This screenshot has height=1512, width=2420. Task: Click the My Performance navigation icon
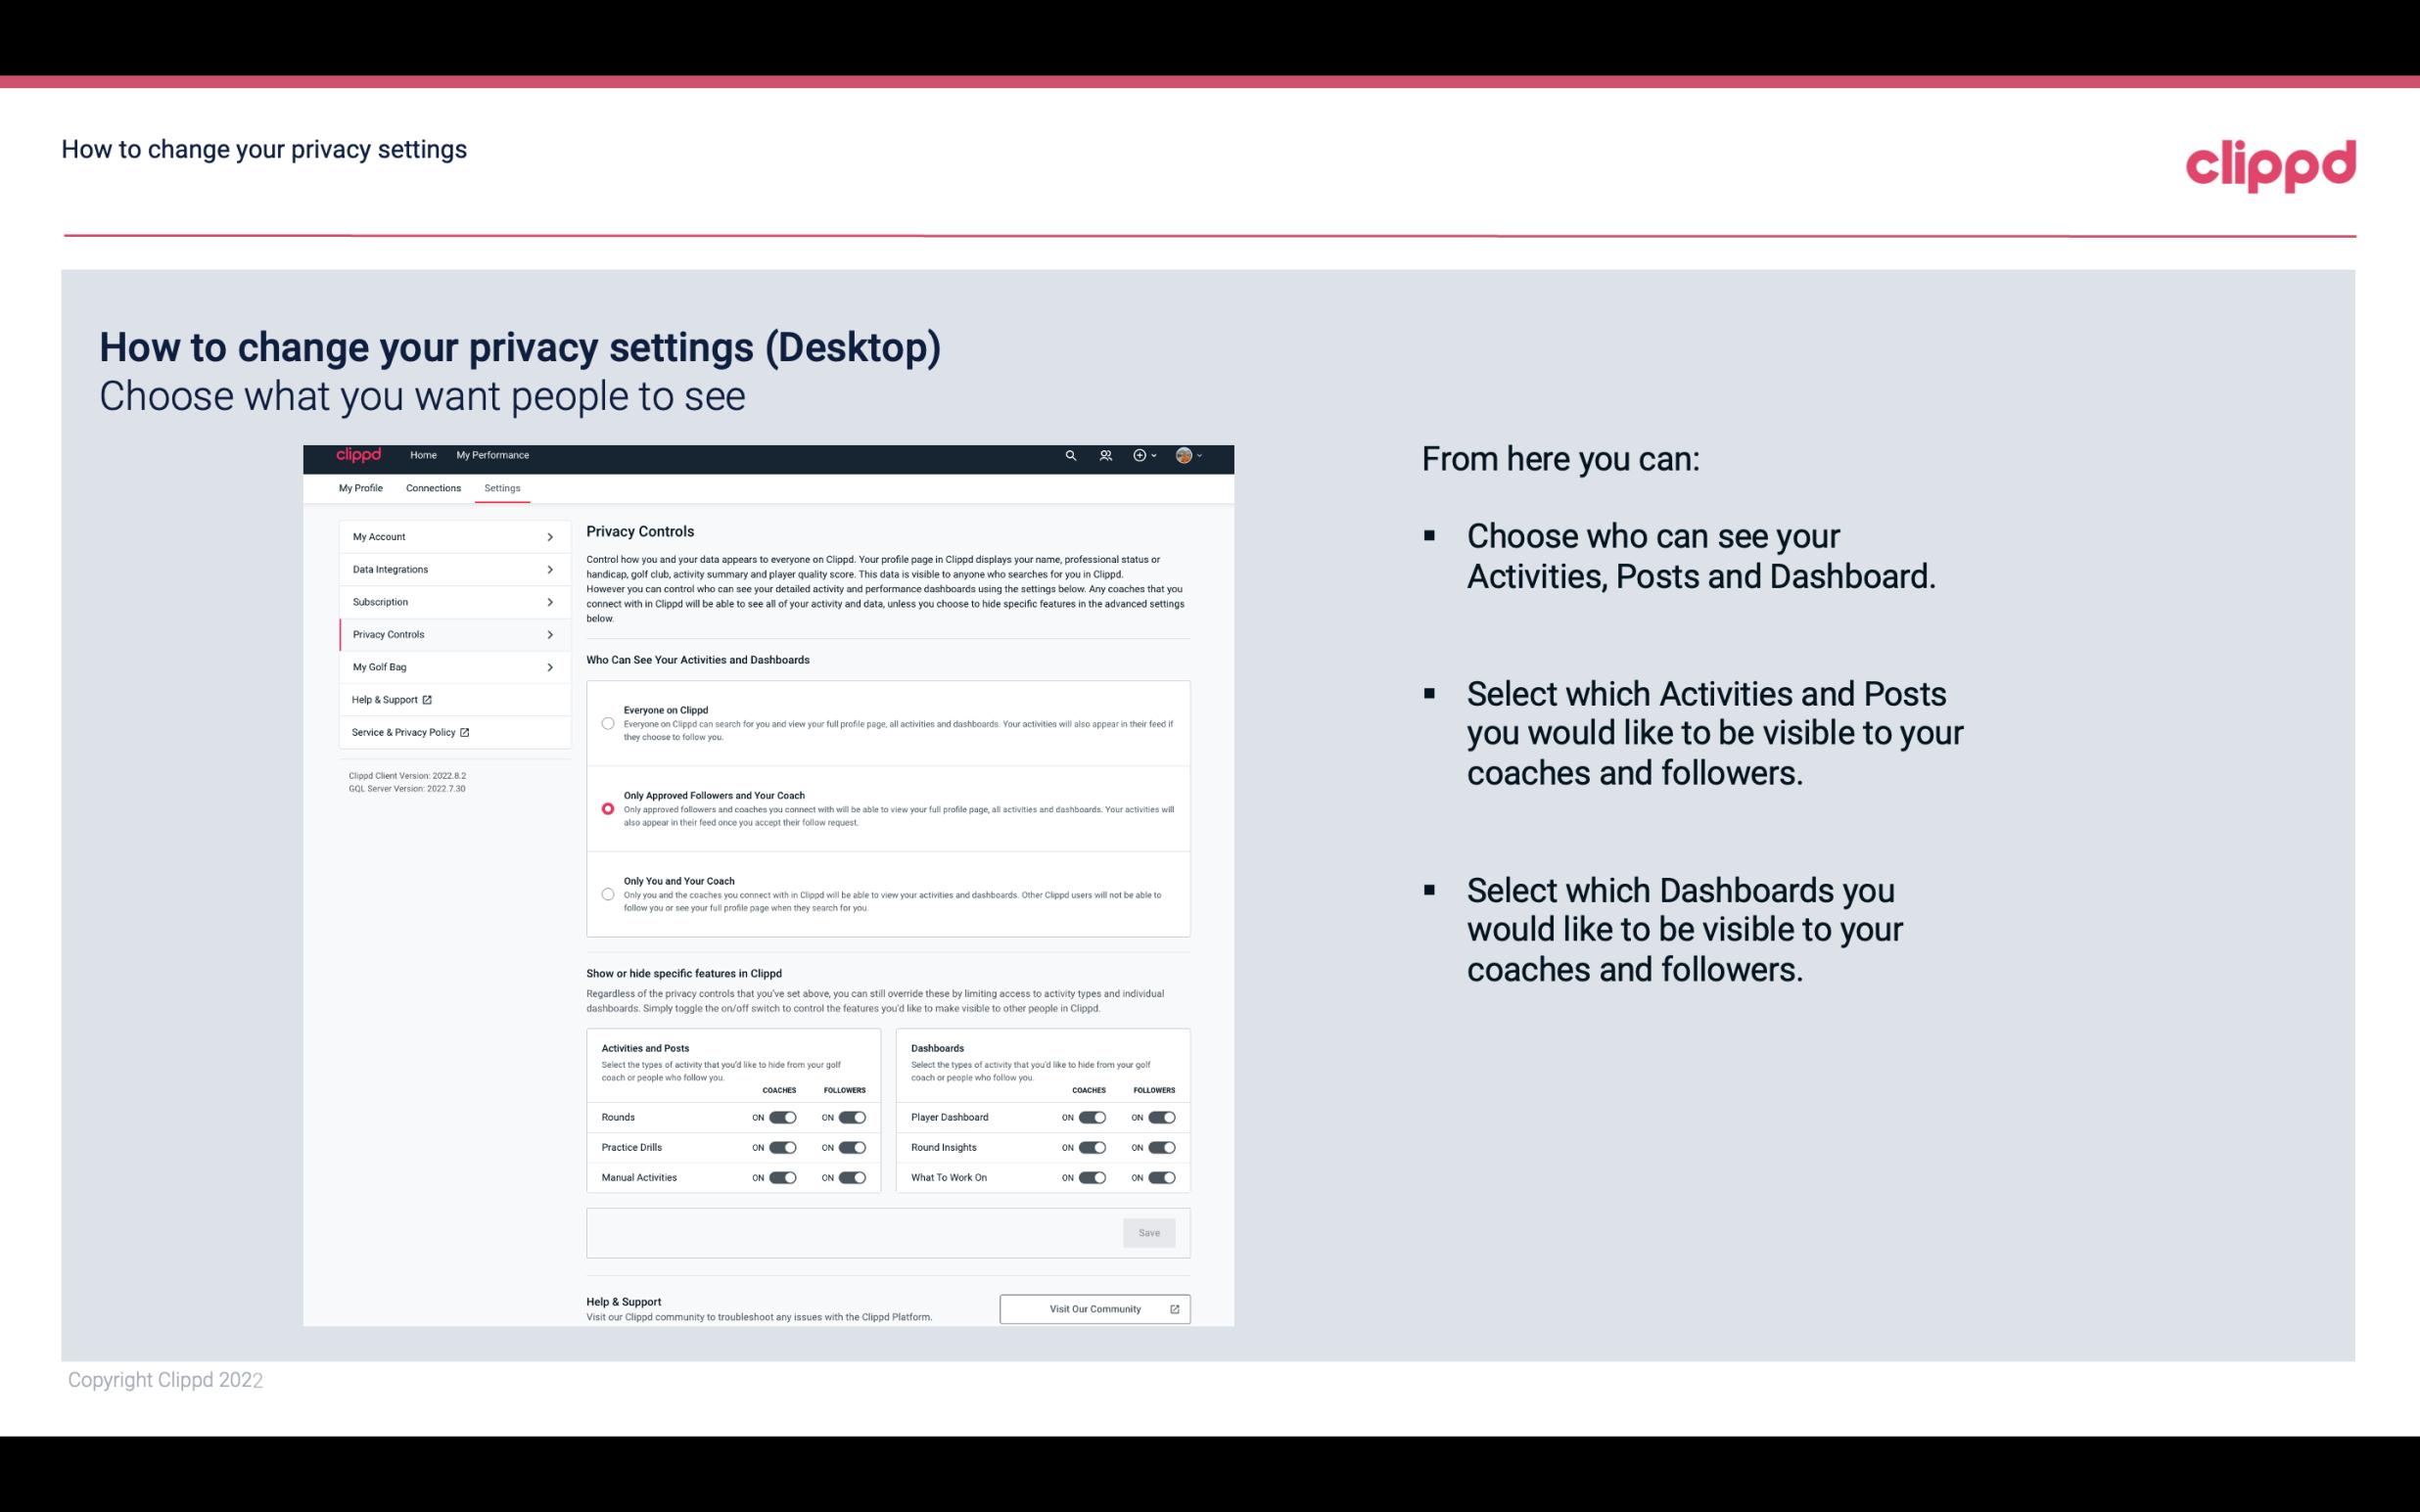click(x=493, y=455)
